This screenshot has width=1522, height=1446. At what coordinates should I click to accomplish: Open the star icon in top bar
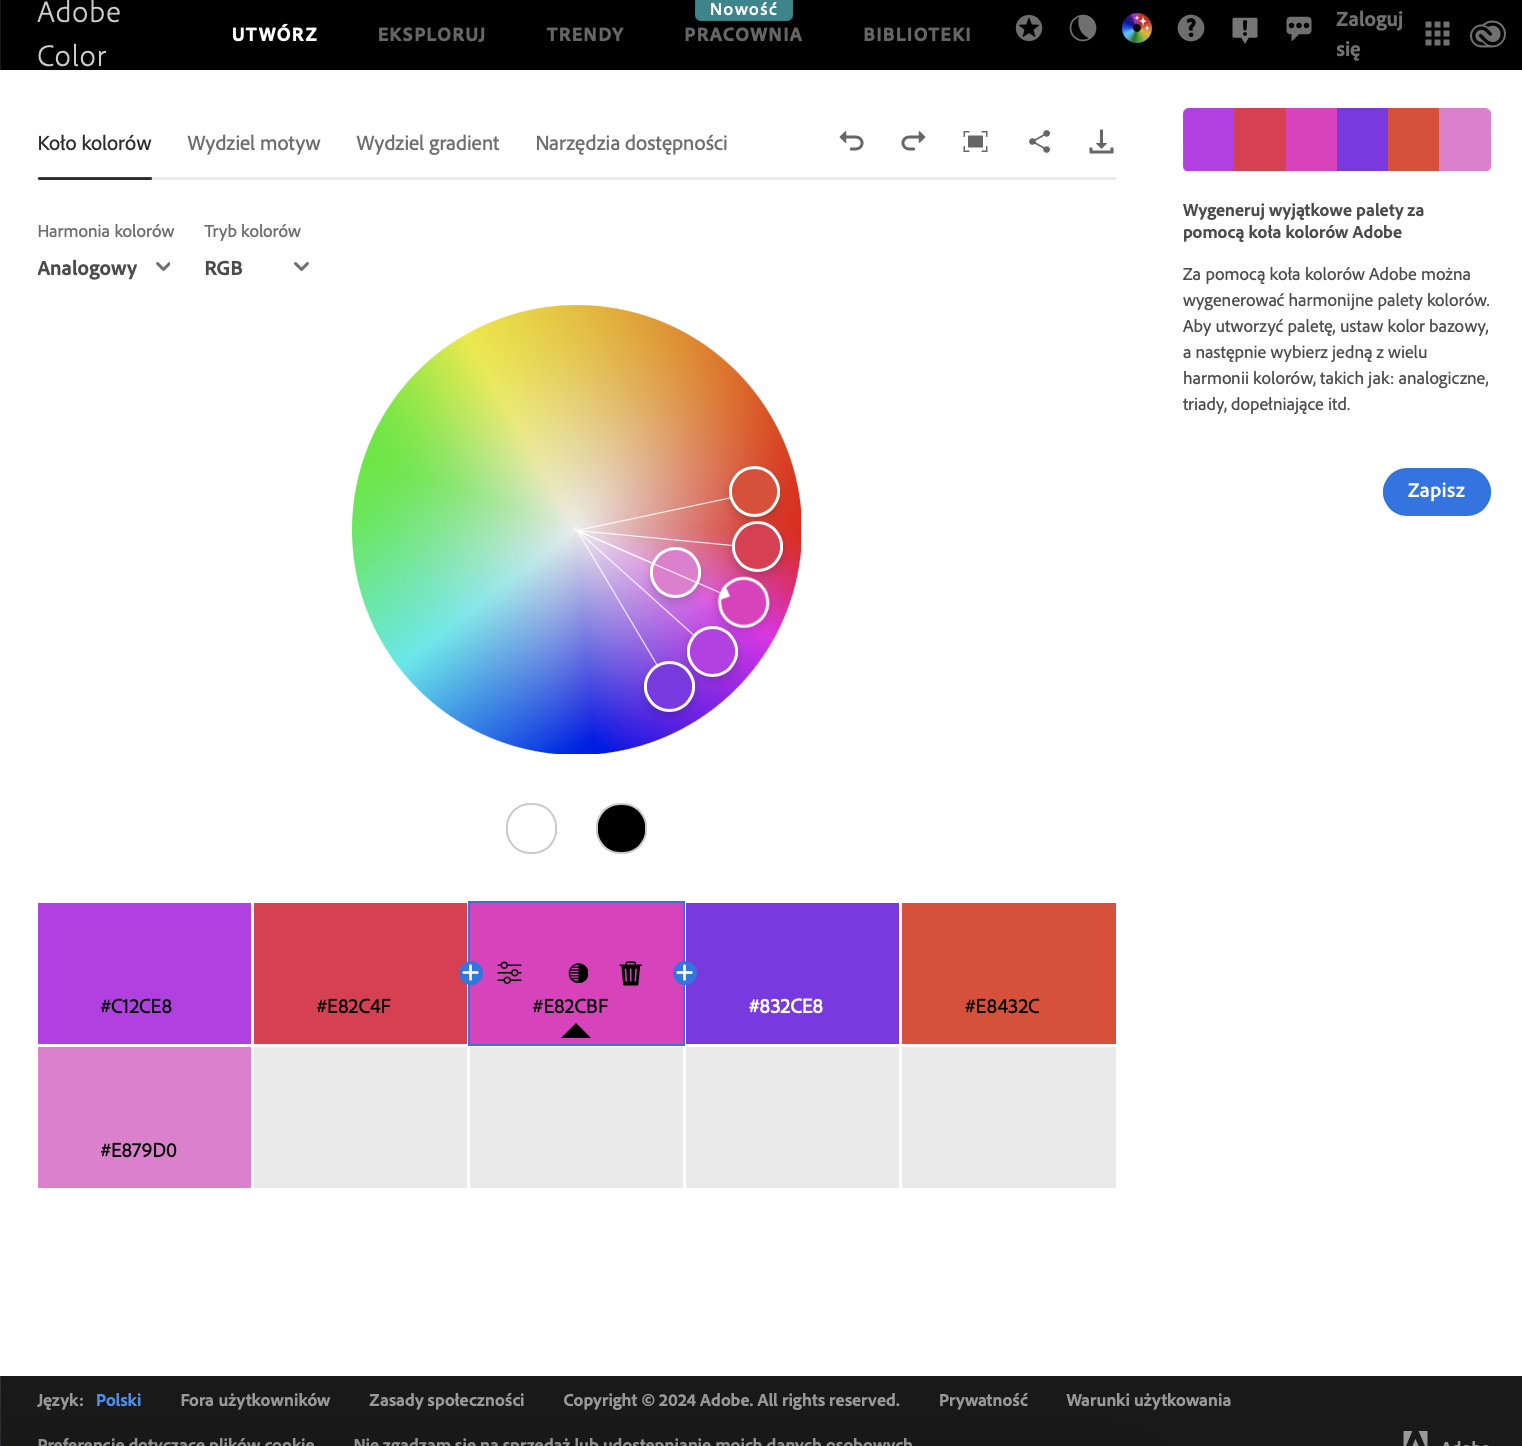1029,28
